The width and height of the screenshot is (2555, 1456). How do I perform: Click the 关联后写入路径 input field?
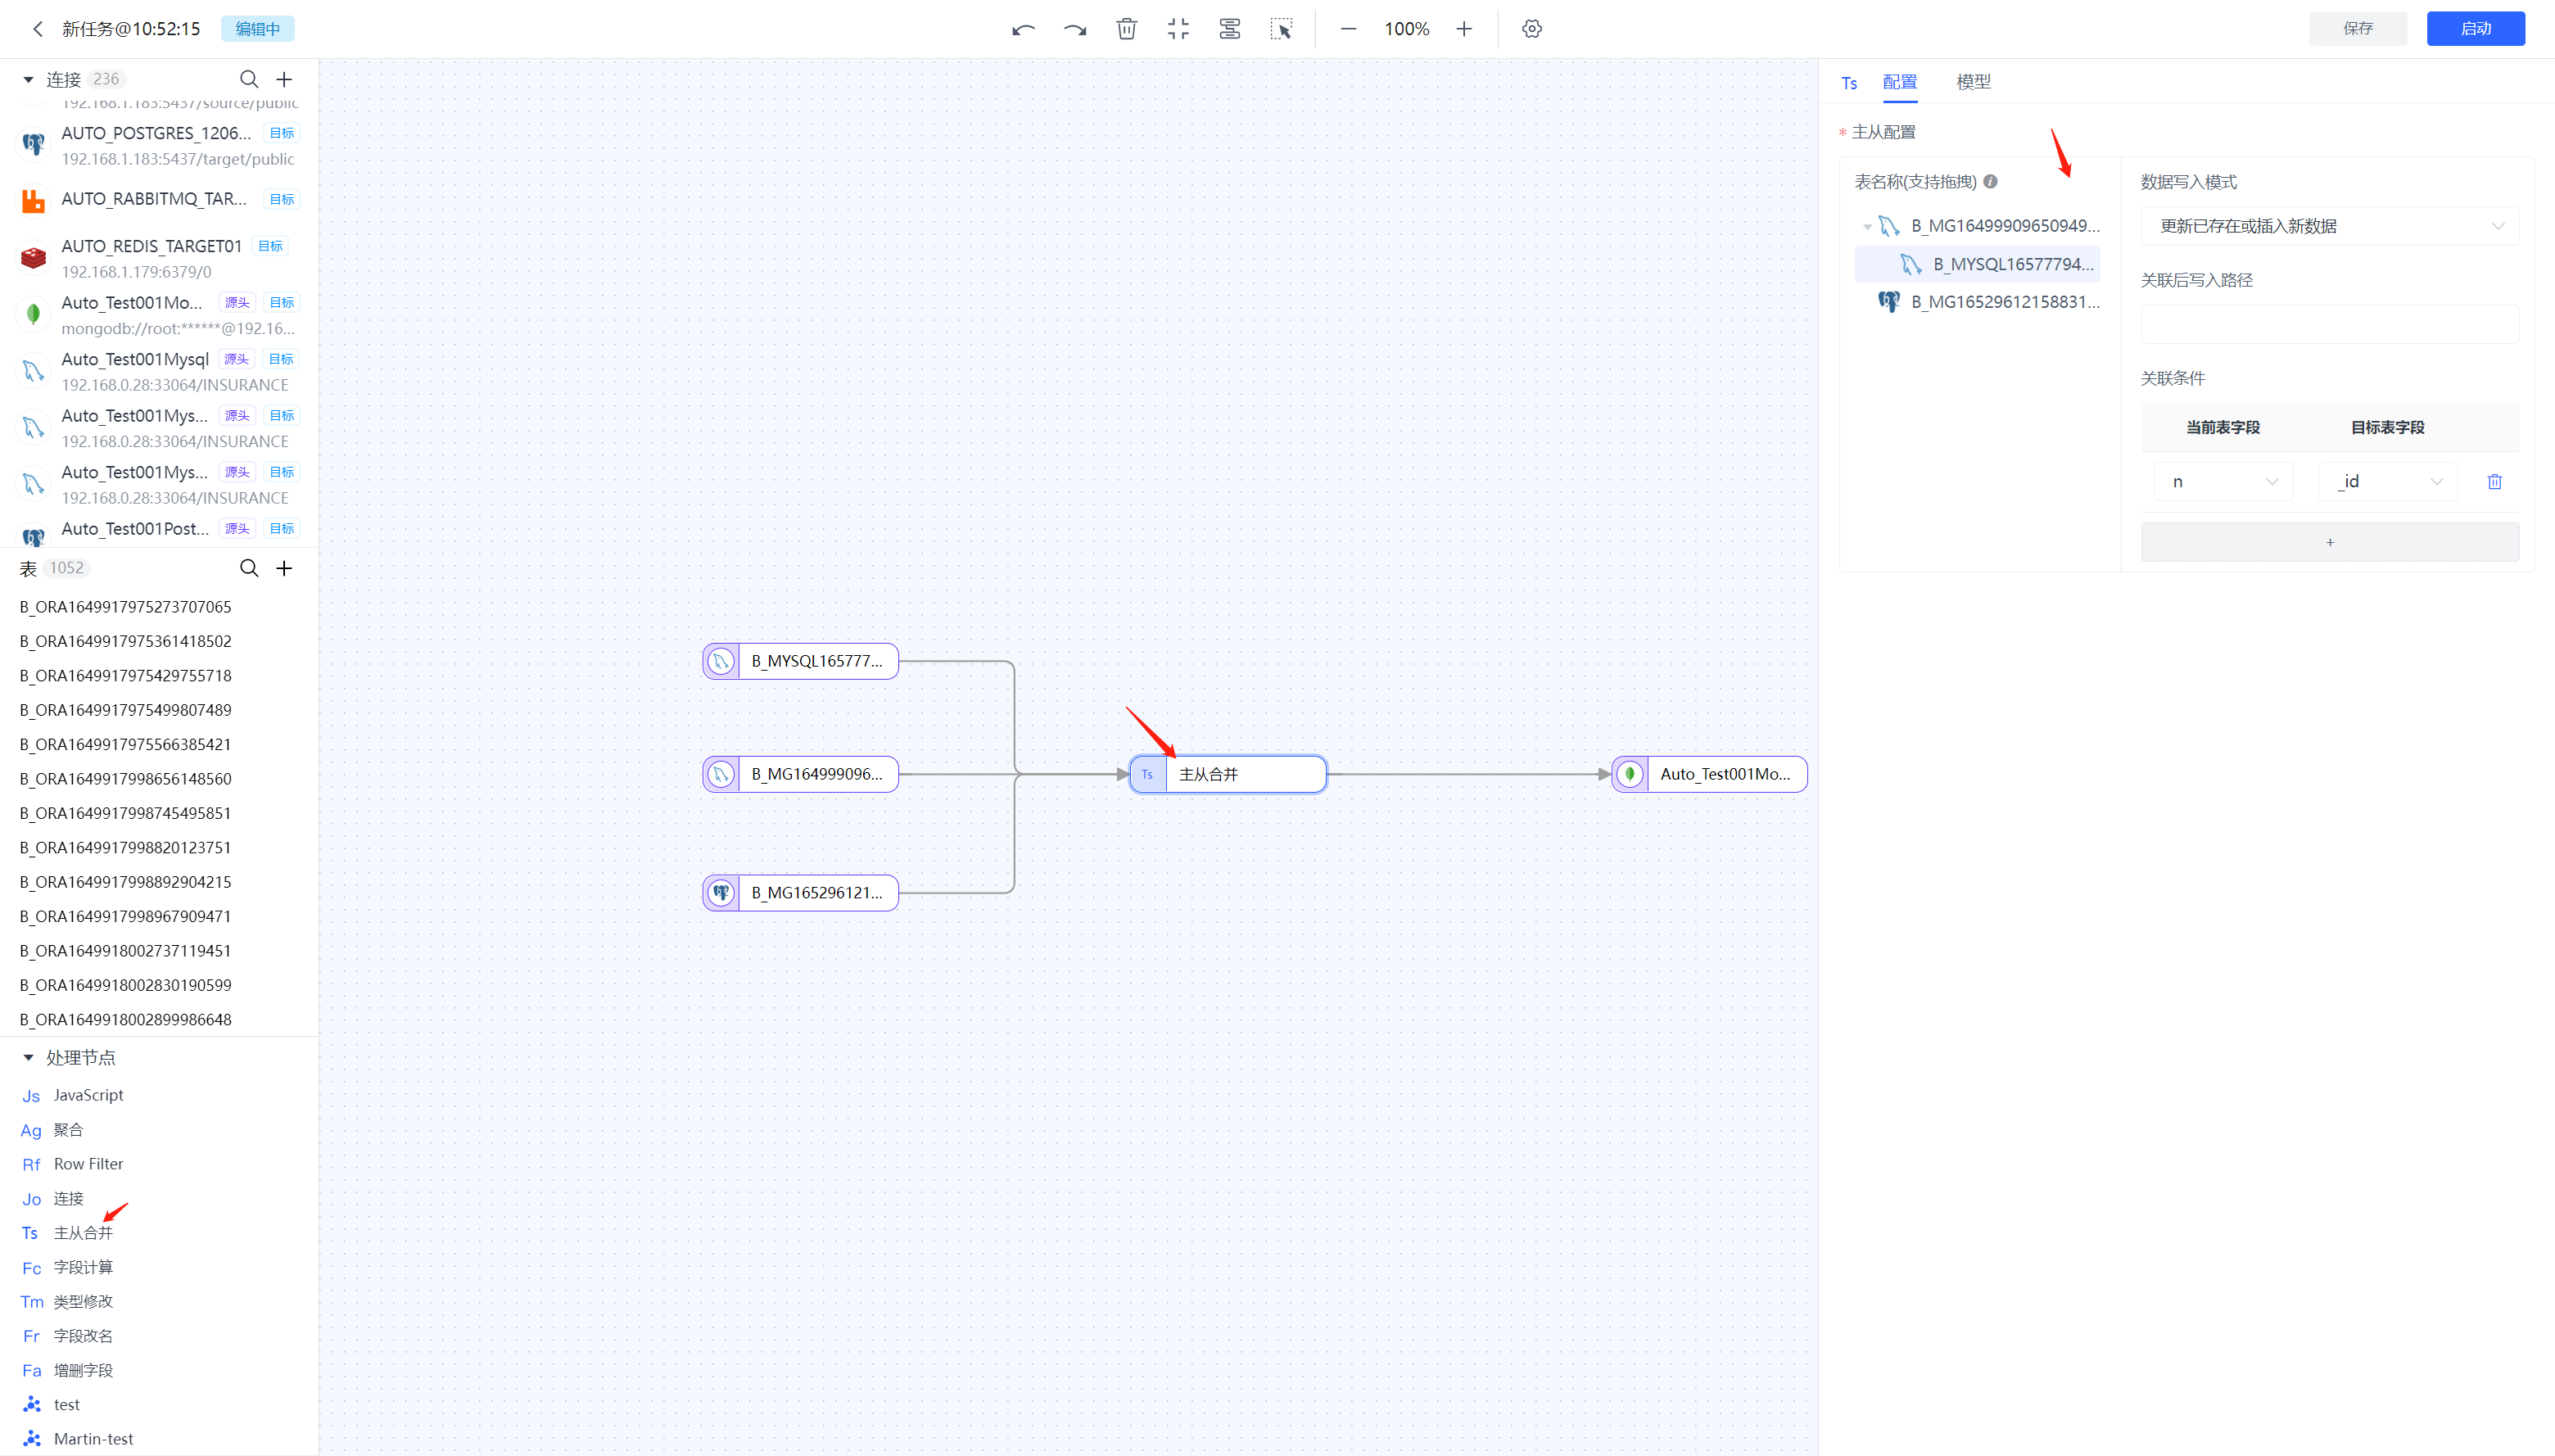pos(2329,325)
